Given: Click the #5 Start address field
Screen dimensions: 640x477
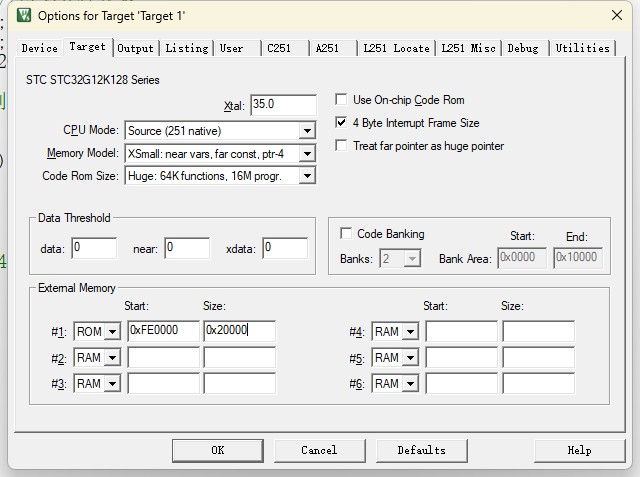Looking at the screenshot, I should 462,357.
